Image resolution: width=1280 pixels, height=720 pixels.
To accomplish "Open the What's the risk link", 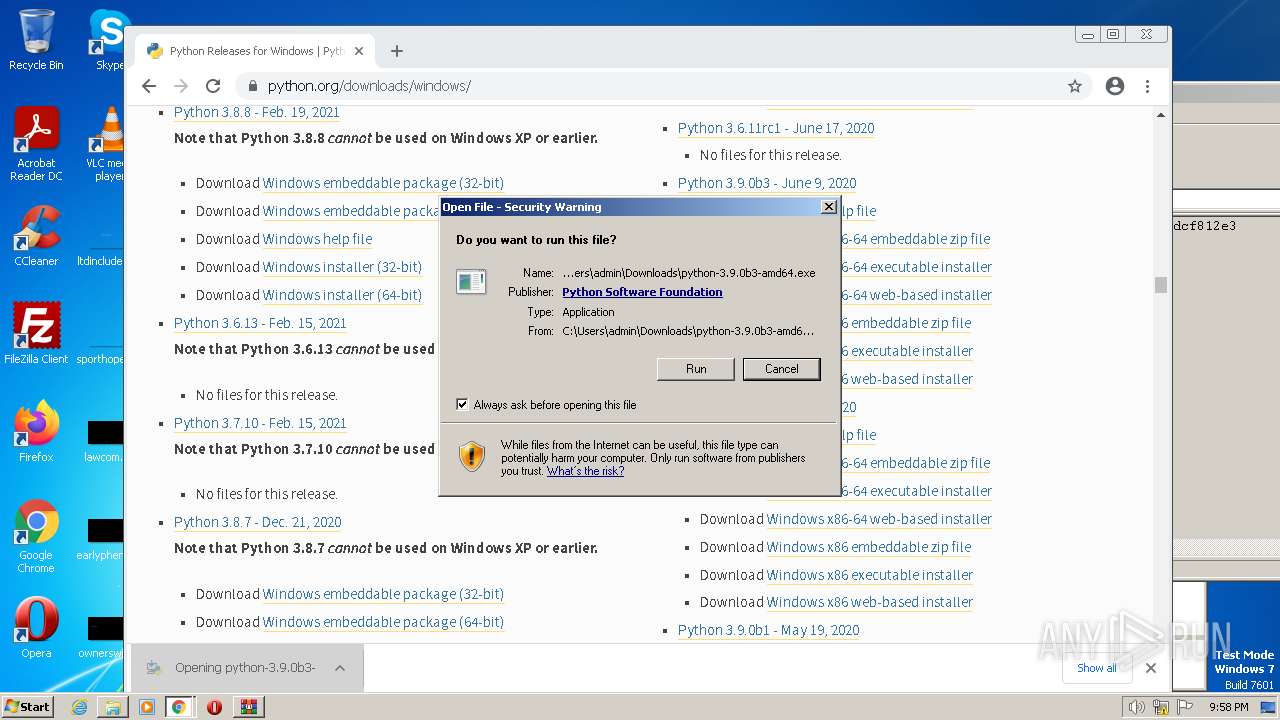I will click(x=585, y=471).
